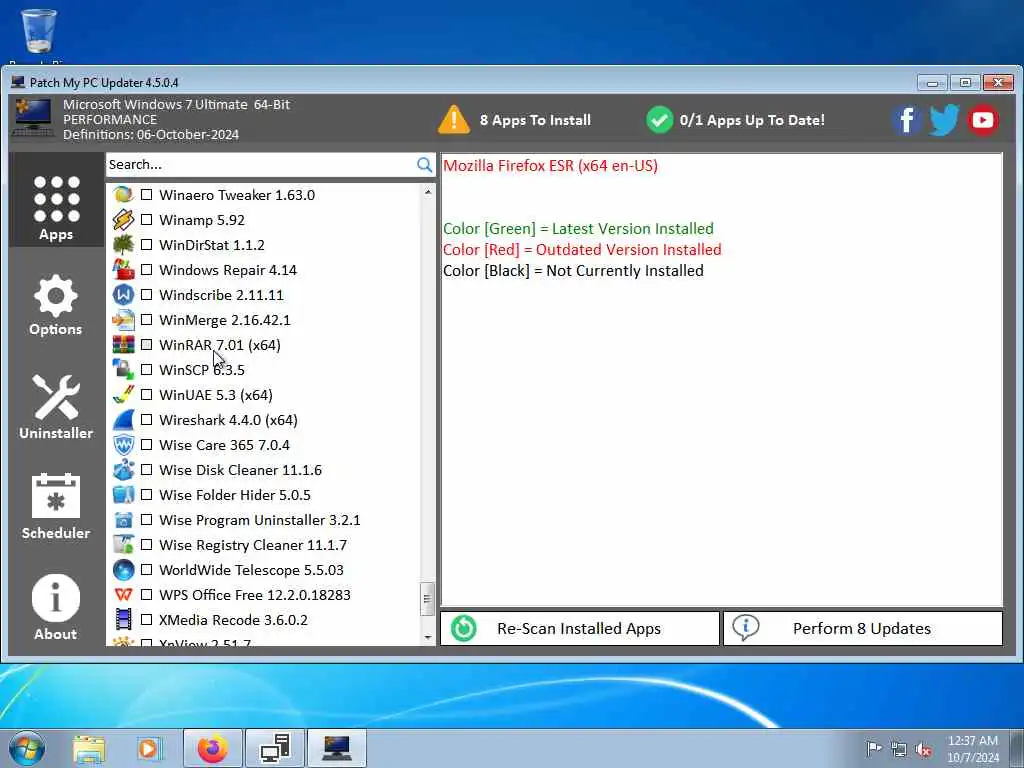Click the 0/1 Apps Up To Date label
Screen dimensions: 1024x768
pos(752,120)
